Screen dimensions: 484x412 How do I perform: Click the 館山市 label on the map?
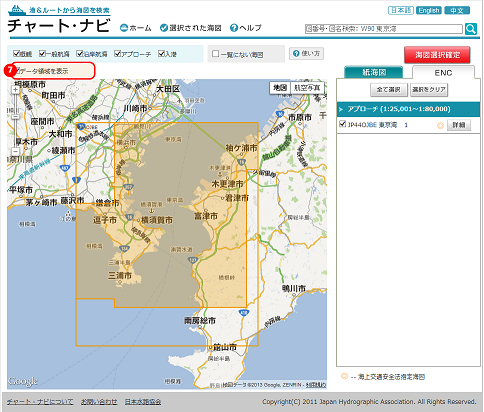point(225,348)
